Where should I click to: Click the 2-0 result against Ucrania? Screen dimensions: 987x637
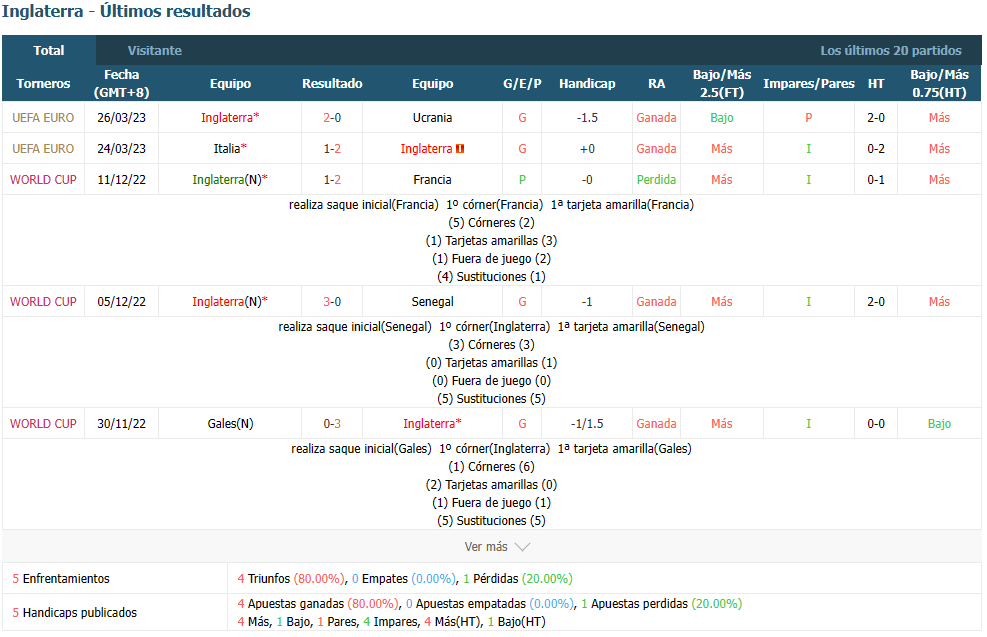click(332, 118)
